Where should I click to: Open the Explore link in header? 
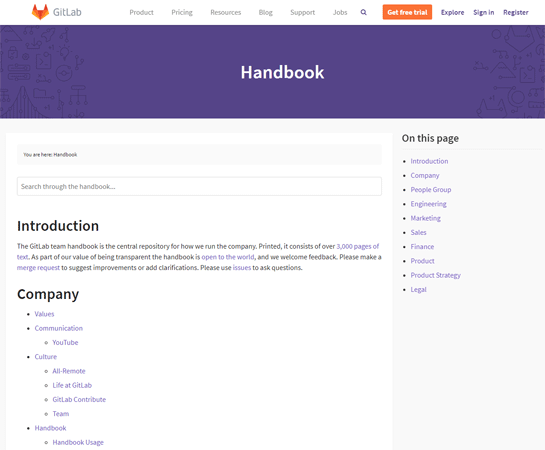coord(453,13)
